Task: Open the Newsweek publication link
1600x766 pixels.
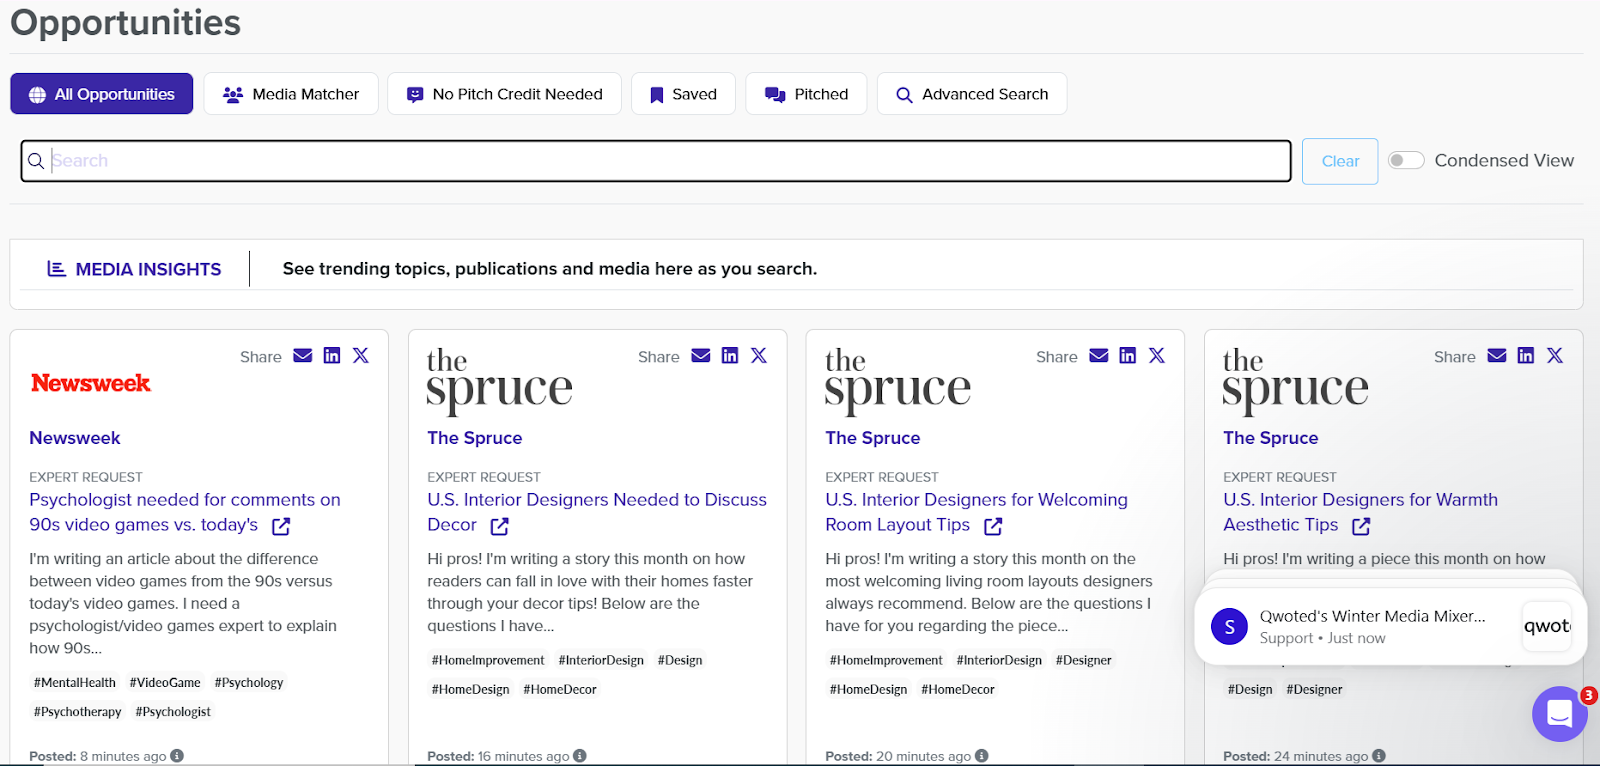Action: tap(75, 438)
